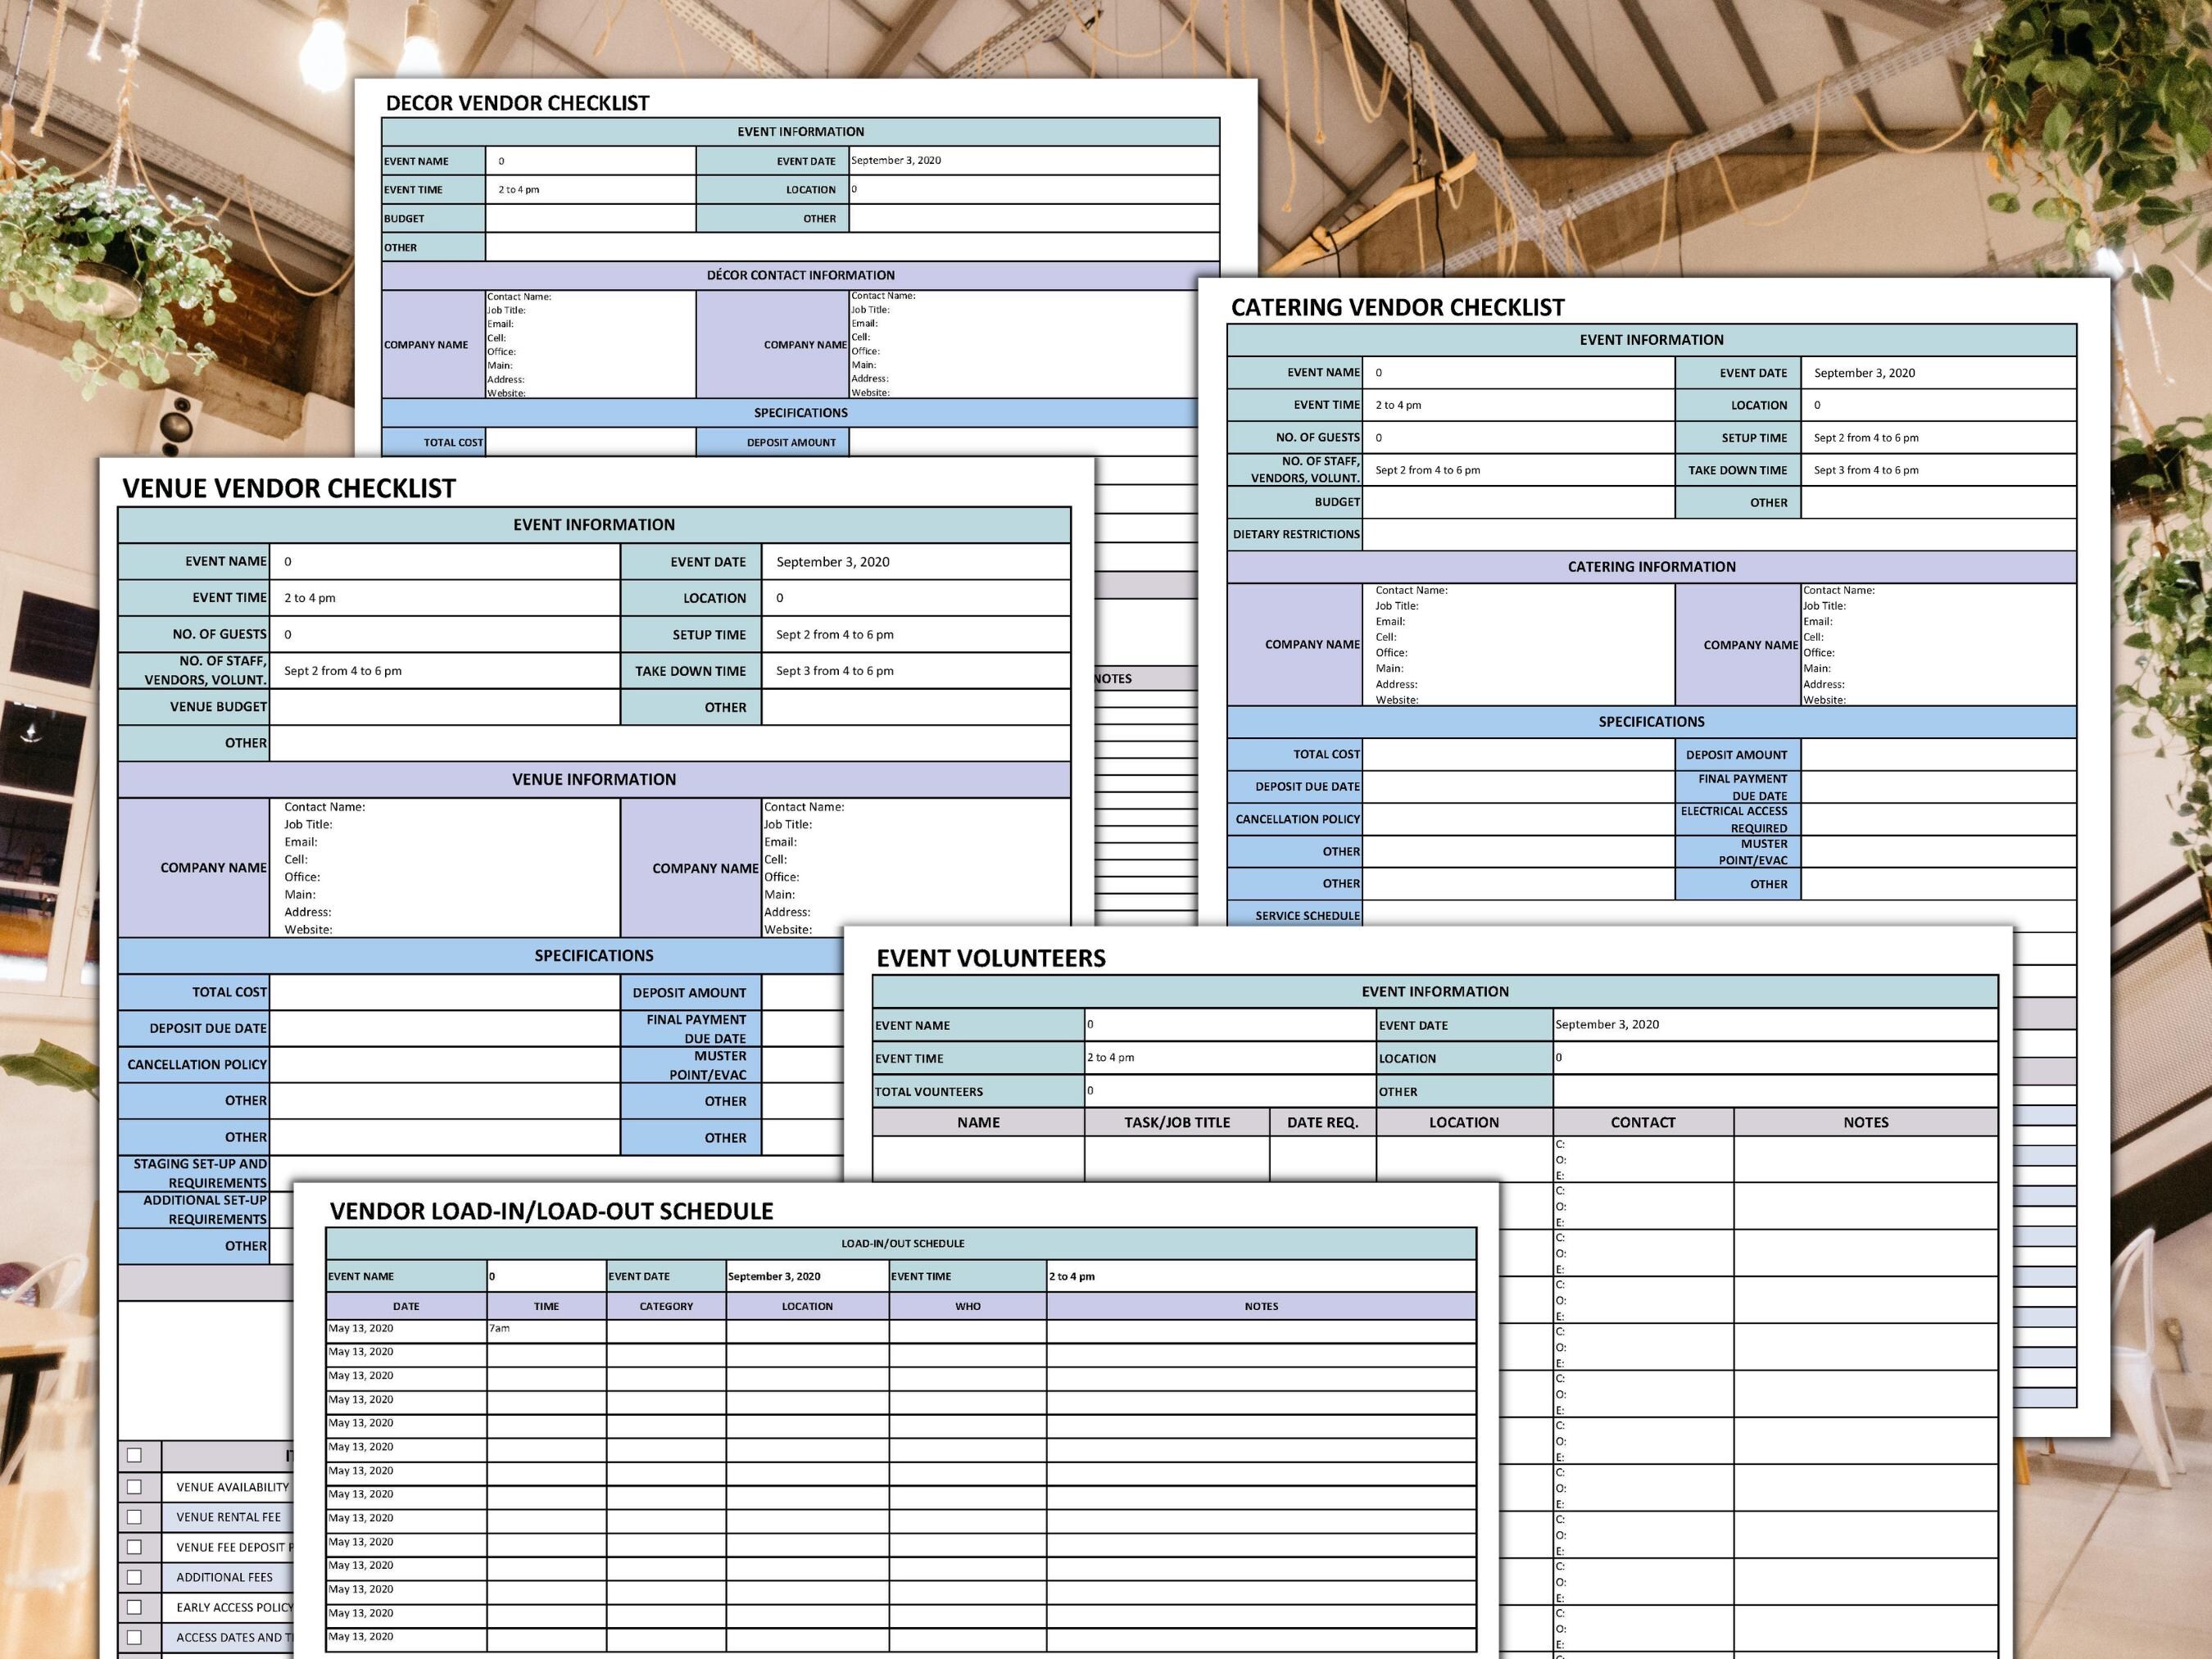Toggle the VENUE FEE DEPOSIT checkbox

[136, 1547]
